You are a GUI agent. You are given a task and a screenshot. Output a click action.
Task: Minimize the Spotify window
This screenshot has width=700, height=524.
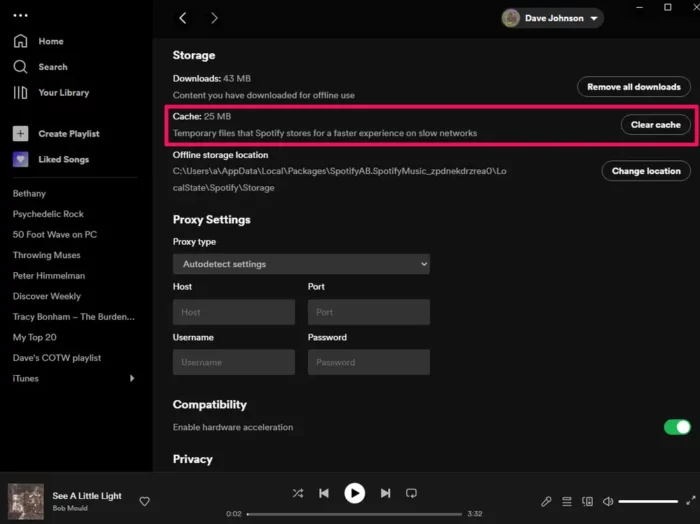coord(640,7)
